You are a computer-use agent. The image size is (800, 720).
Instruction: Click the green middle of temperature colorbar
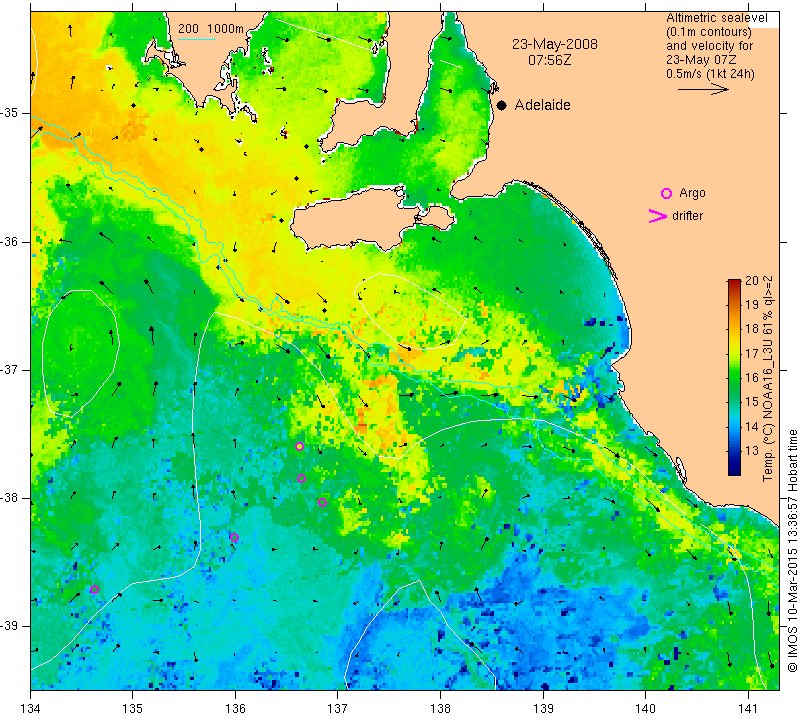(734, 378)
